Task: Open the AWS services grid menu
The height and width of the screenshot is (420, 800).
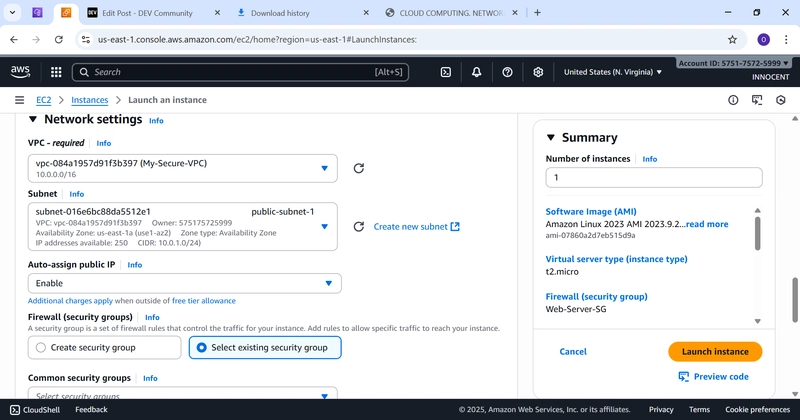Action: click(x=56, y=72)
